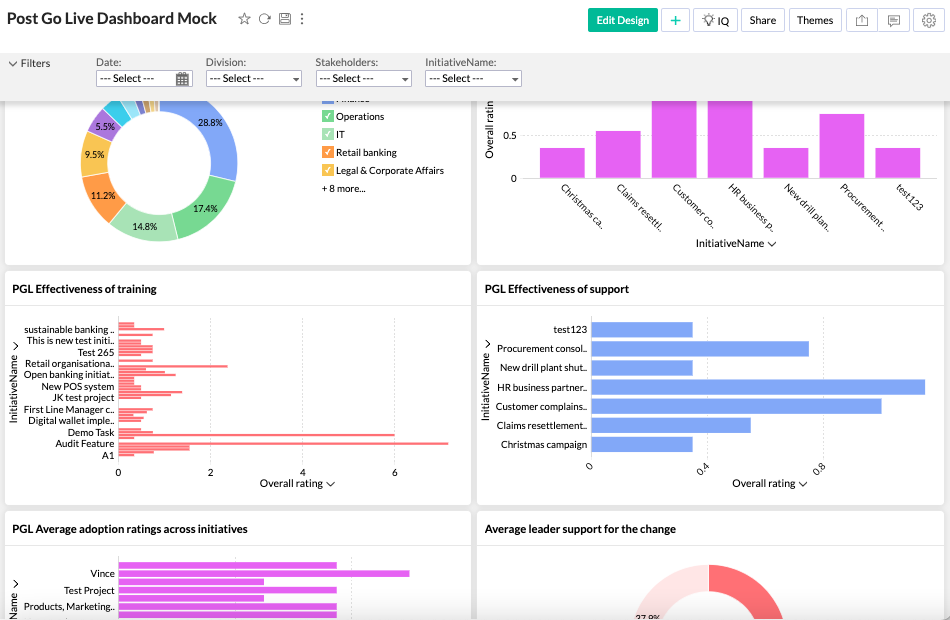
Task: Click the Christmas campaign blue bar
Action: click(x=642, y=445)
